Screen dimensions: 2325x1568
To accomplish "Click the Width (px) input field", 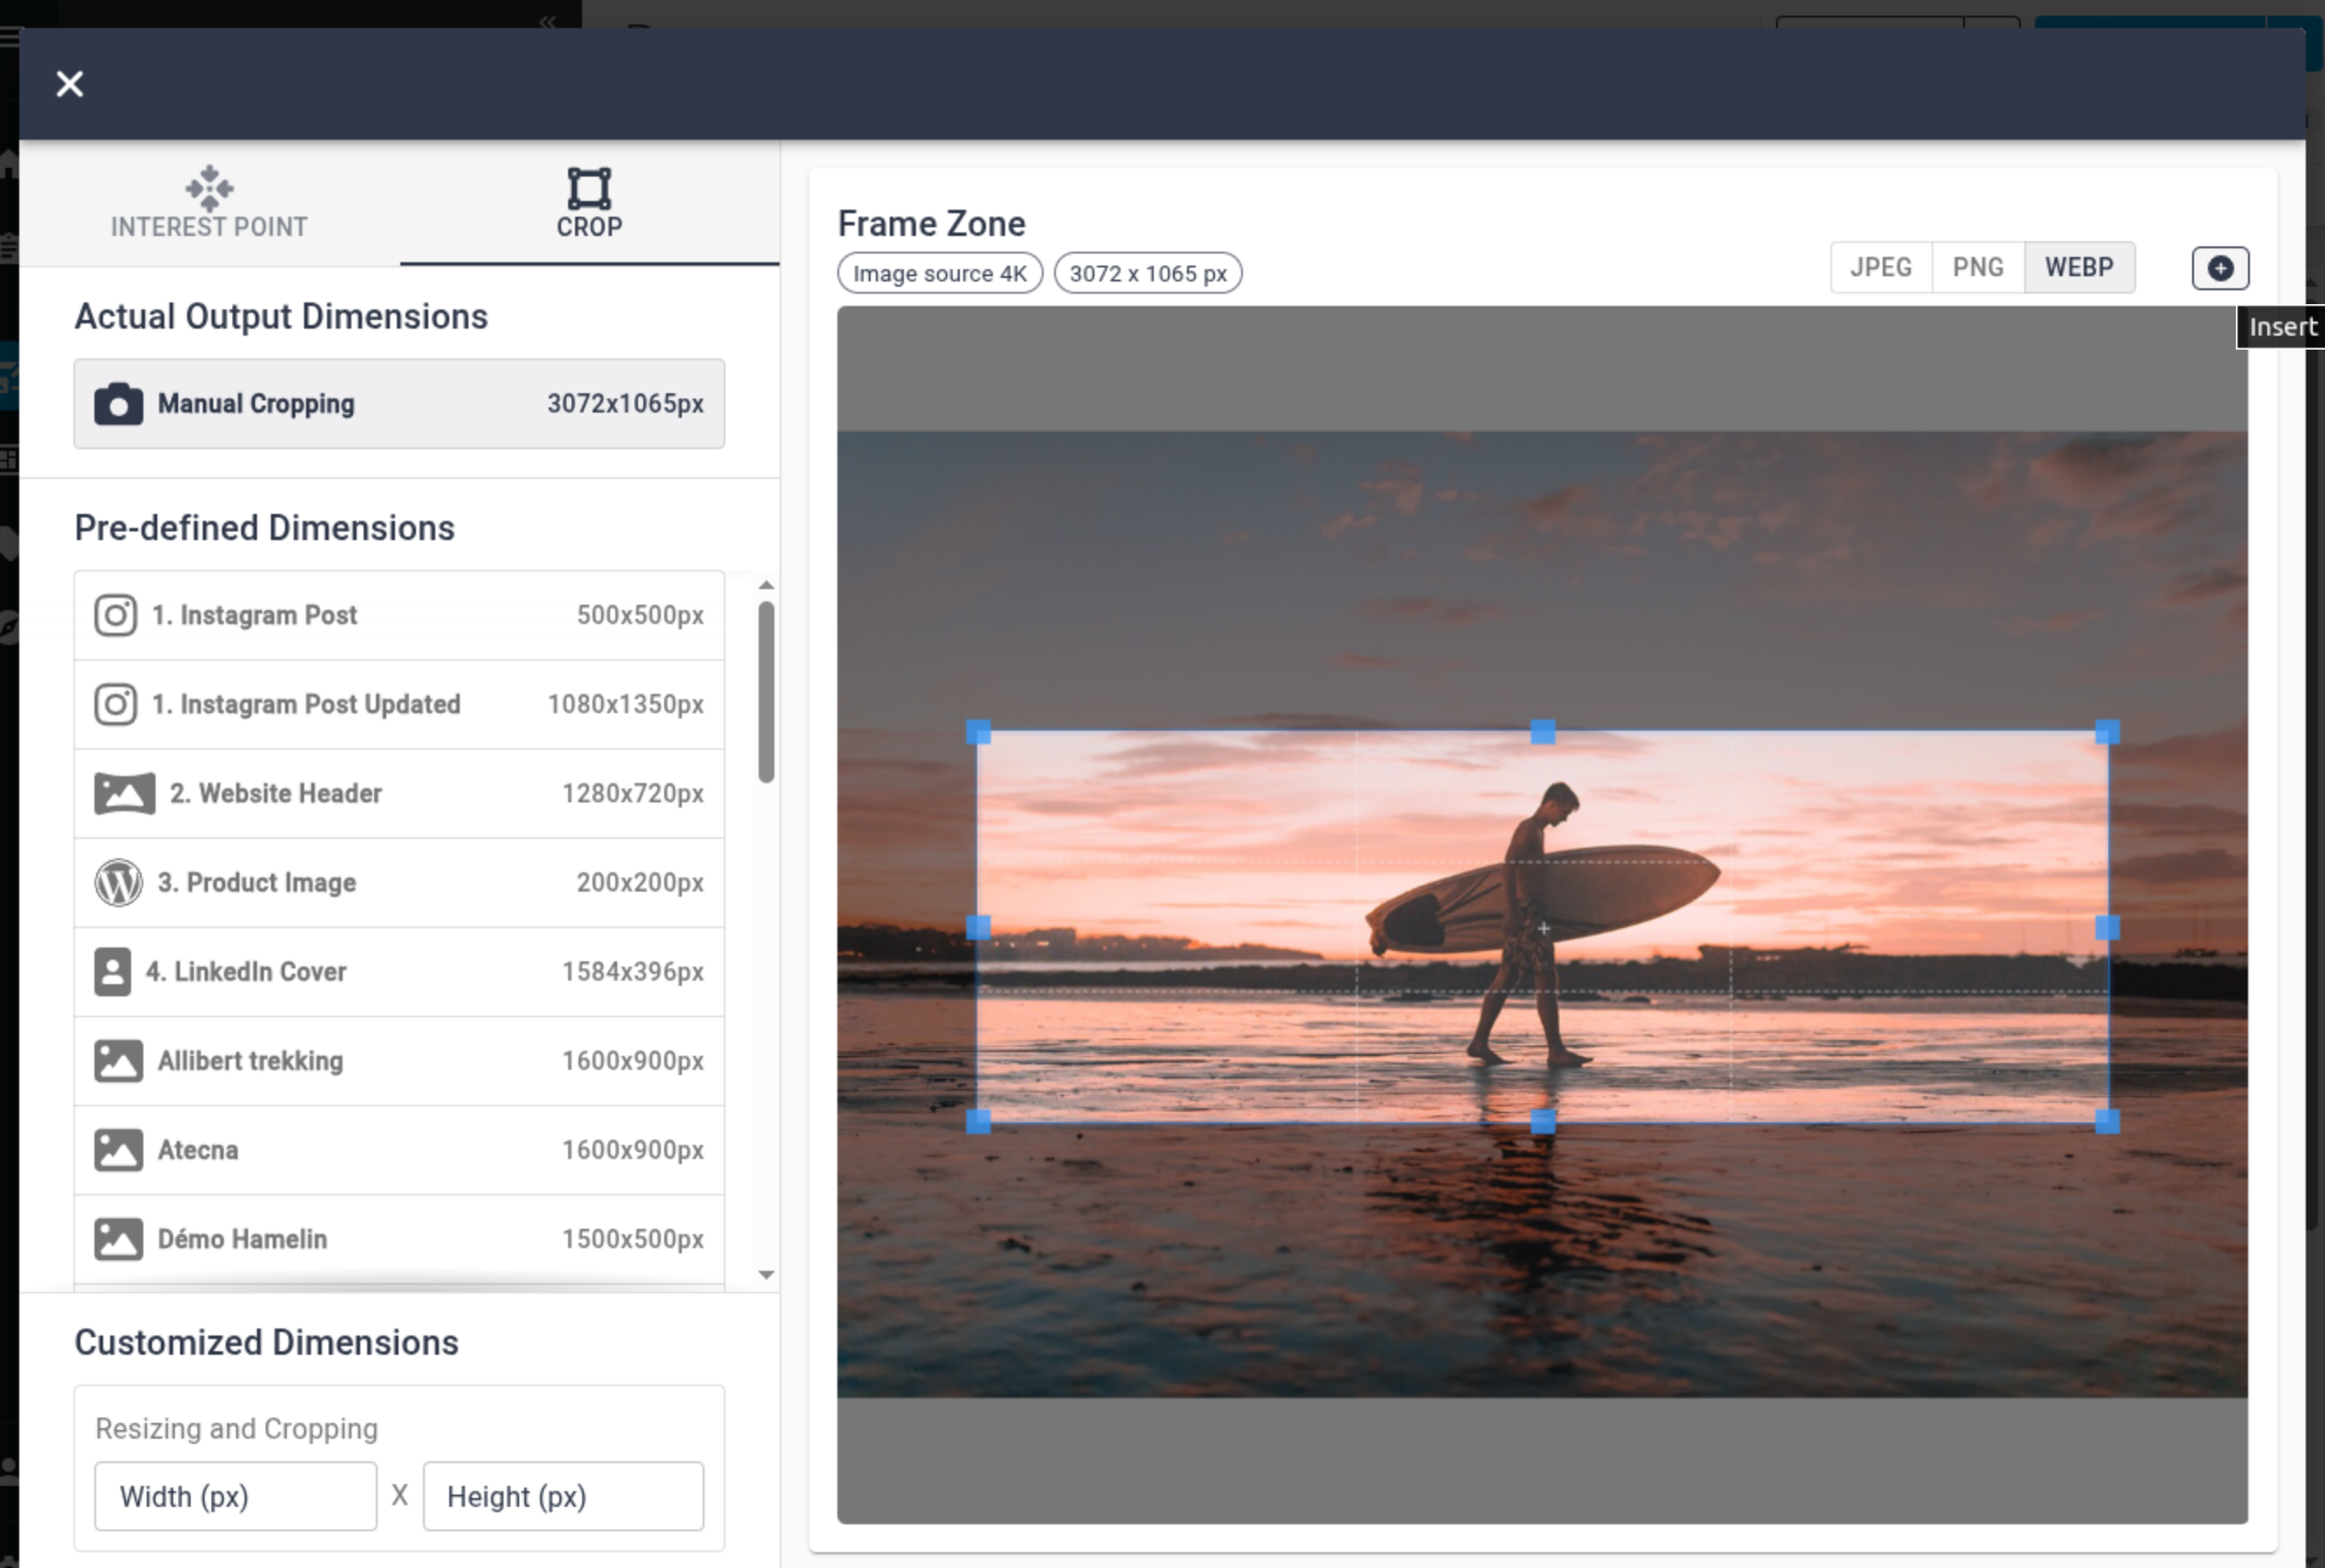I will pyautogui.click(x=236, y=1496).
